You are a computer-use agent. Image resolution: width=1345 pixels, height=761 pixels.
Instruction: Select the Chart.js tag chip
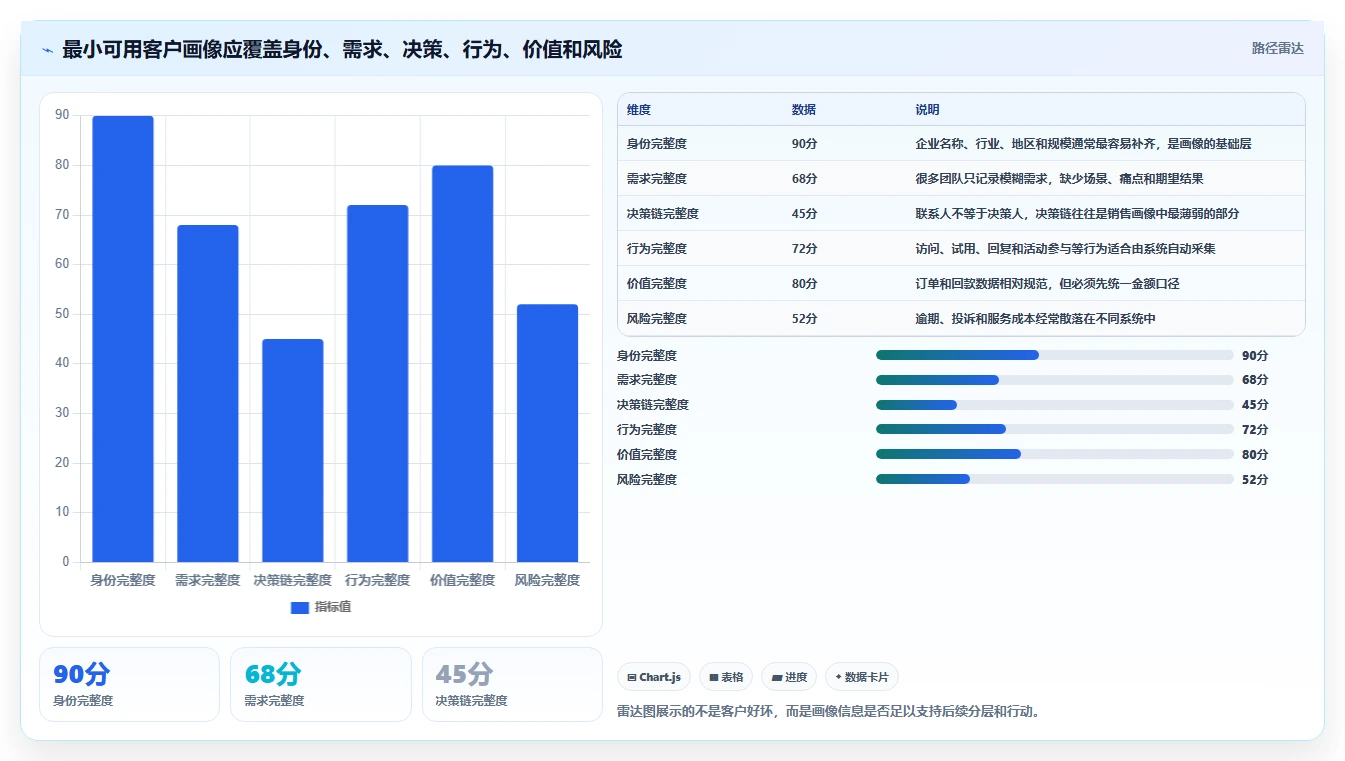click(x=654, y=677)
